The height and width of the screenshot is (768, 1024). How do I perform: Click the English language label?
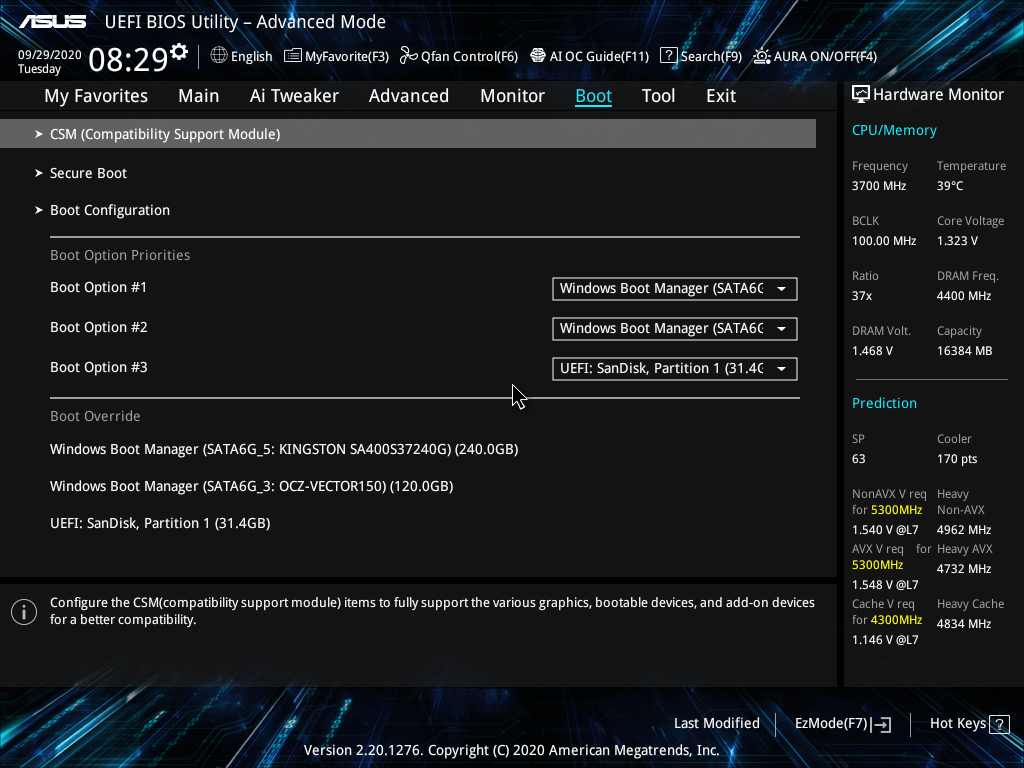pyautogui.click(x=251, y=56)
